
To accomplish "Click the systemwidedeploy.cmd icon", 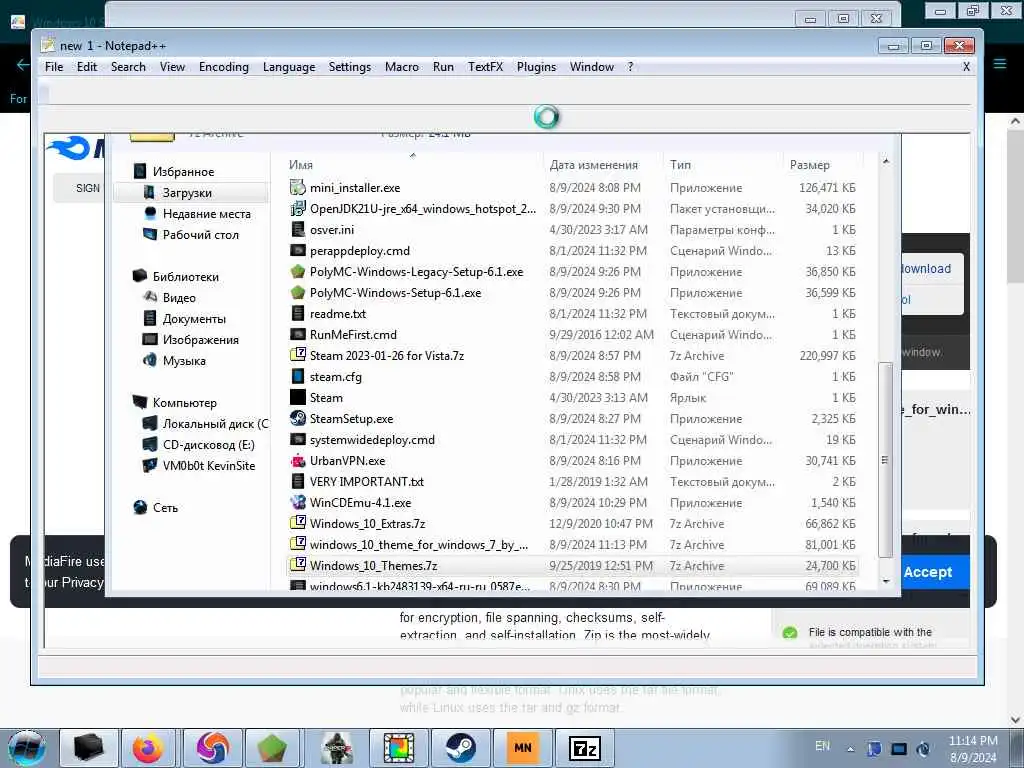I will 298,440.
